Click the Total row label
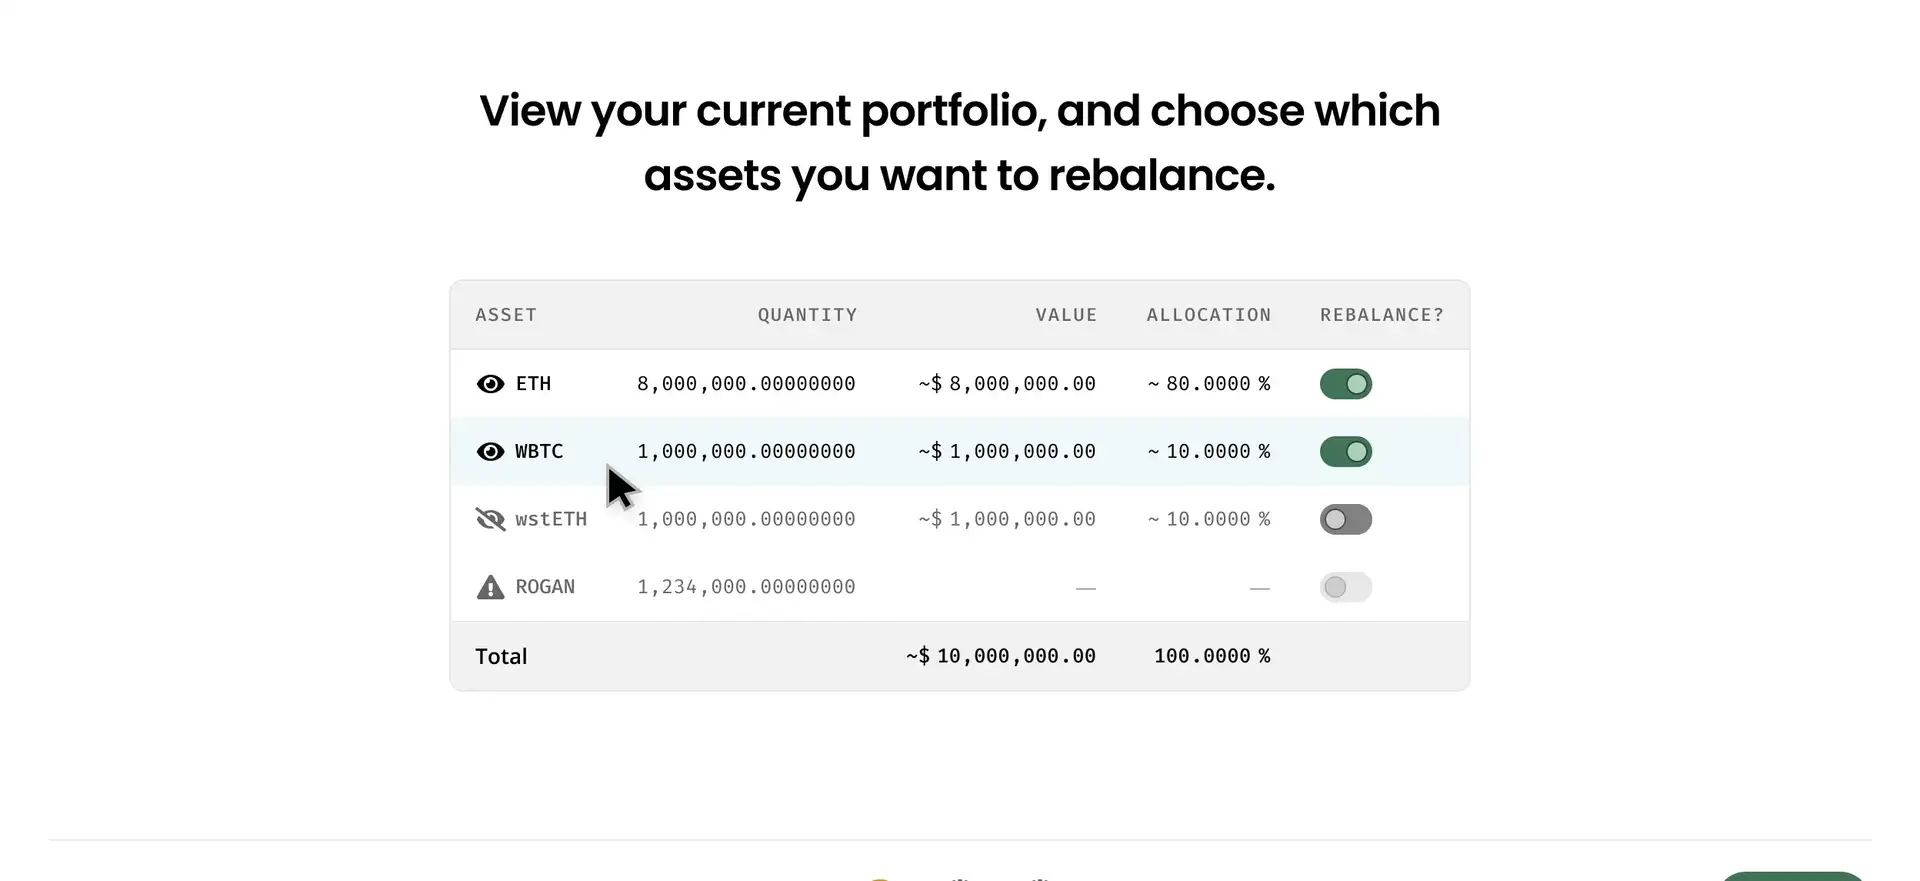 pyautogui.click(x=501, y=656)
